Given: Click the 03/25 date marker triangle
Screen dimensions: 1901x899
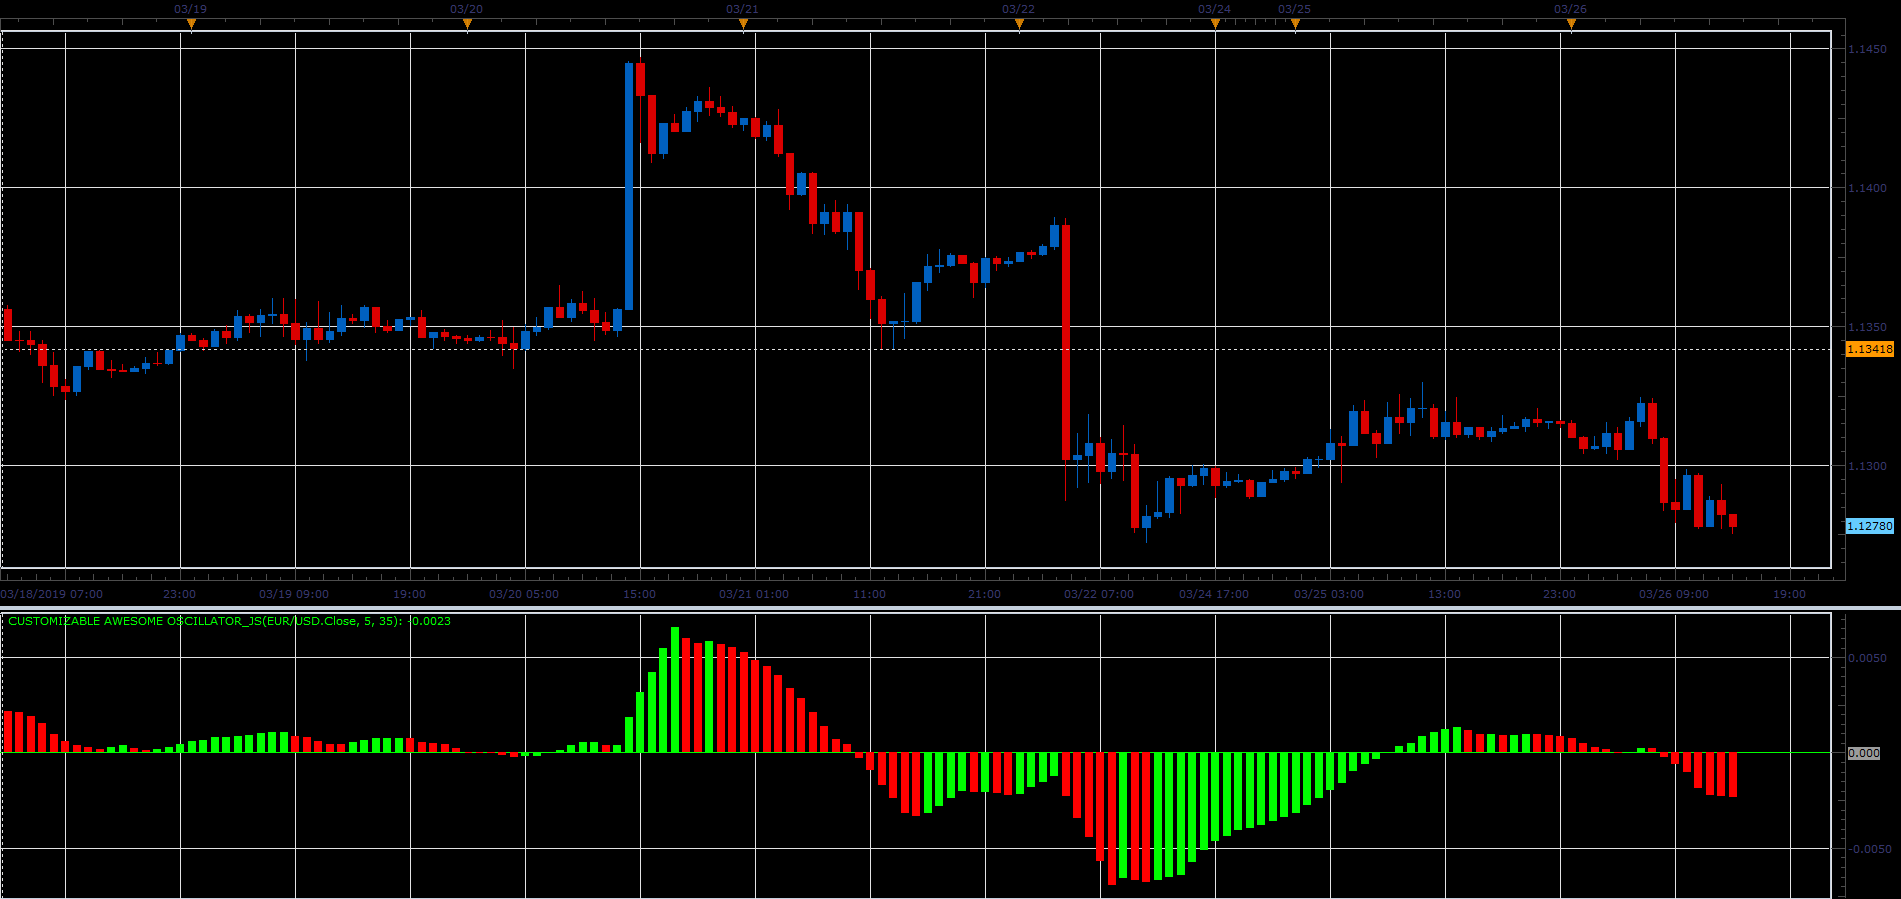Looking at the screenshot, I should pyautogui.click(x=1295, y=25).
